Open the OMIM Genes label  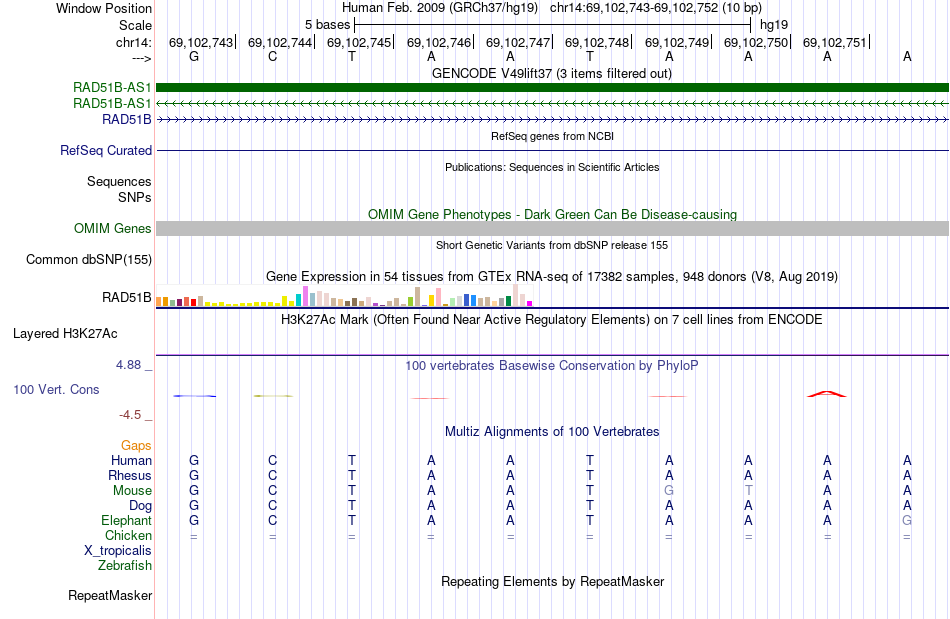(113, 228)
